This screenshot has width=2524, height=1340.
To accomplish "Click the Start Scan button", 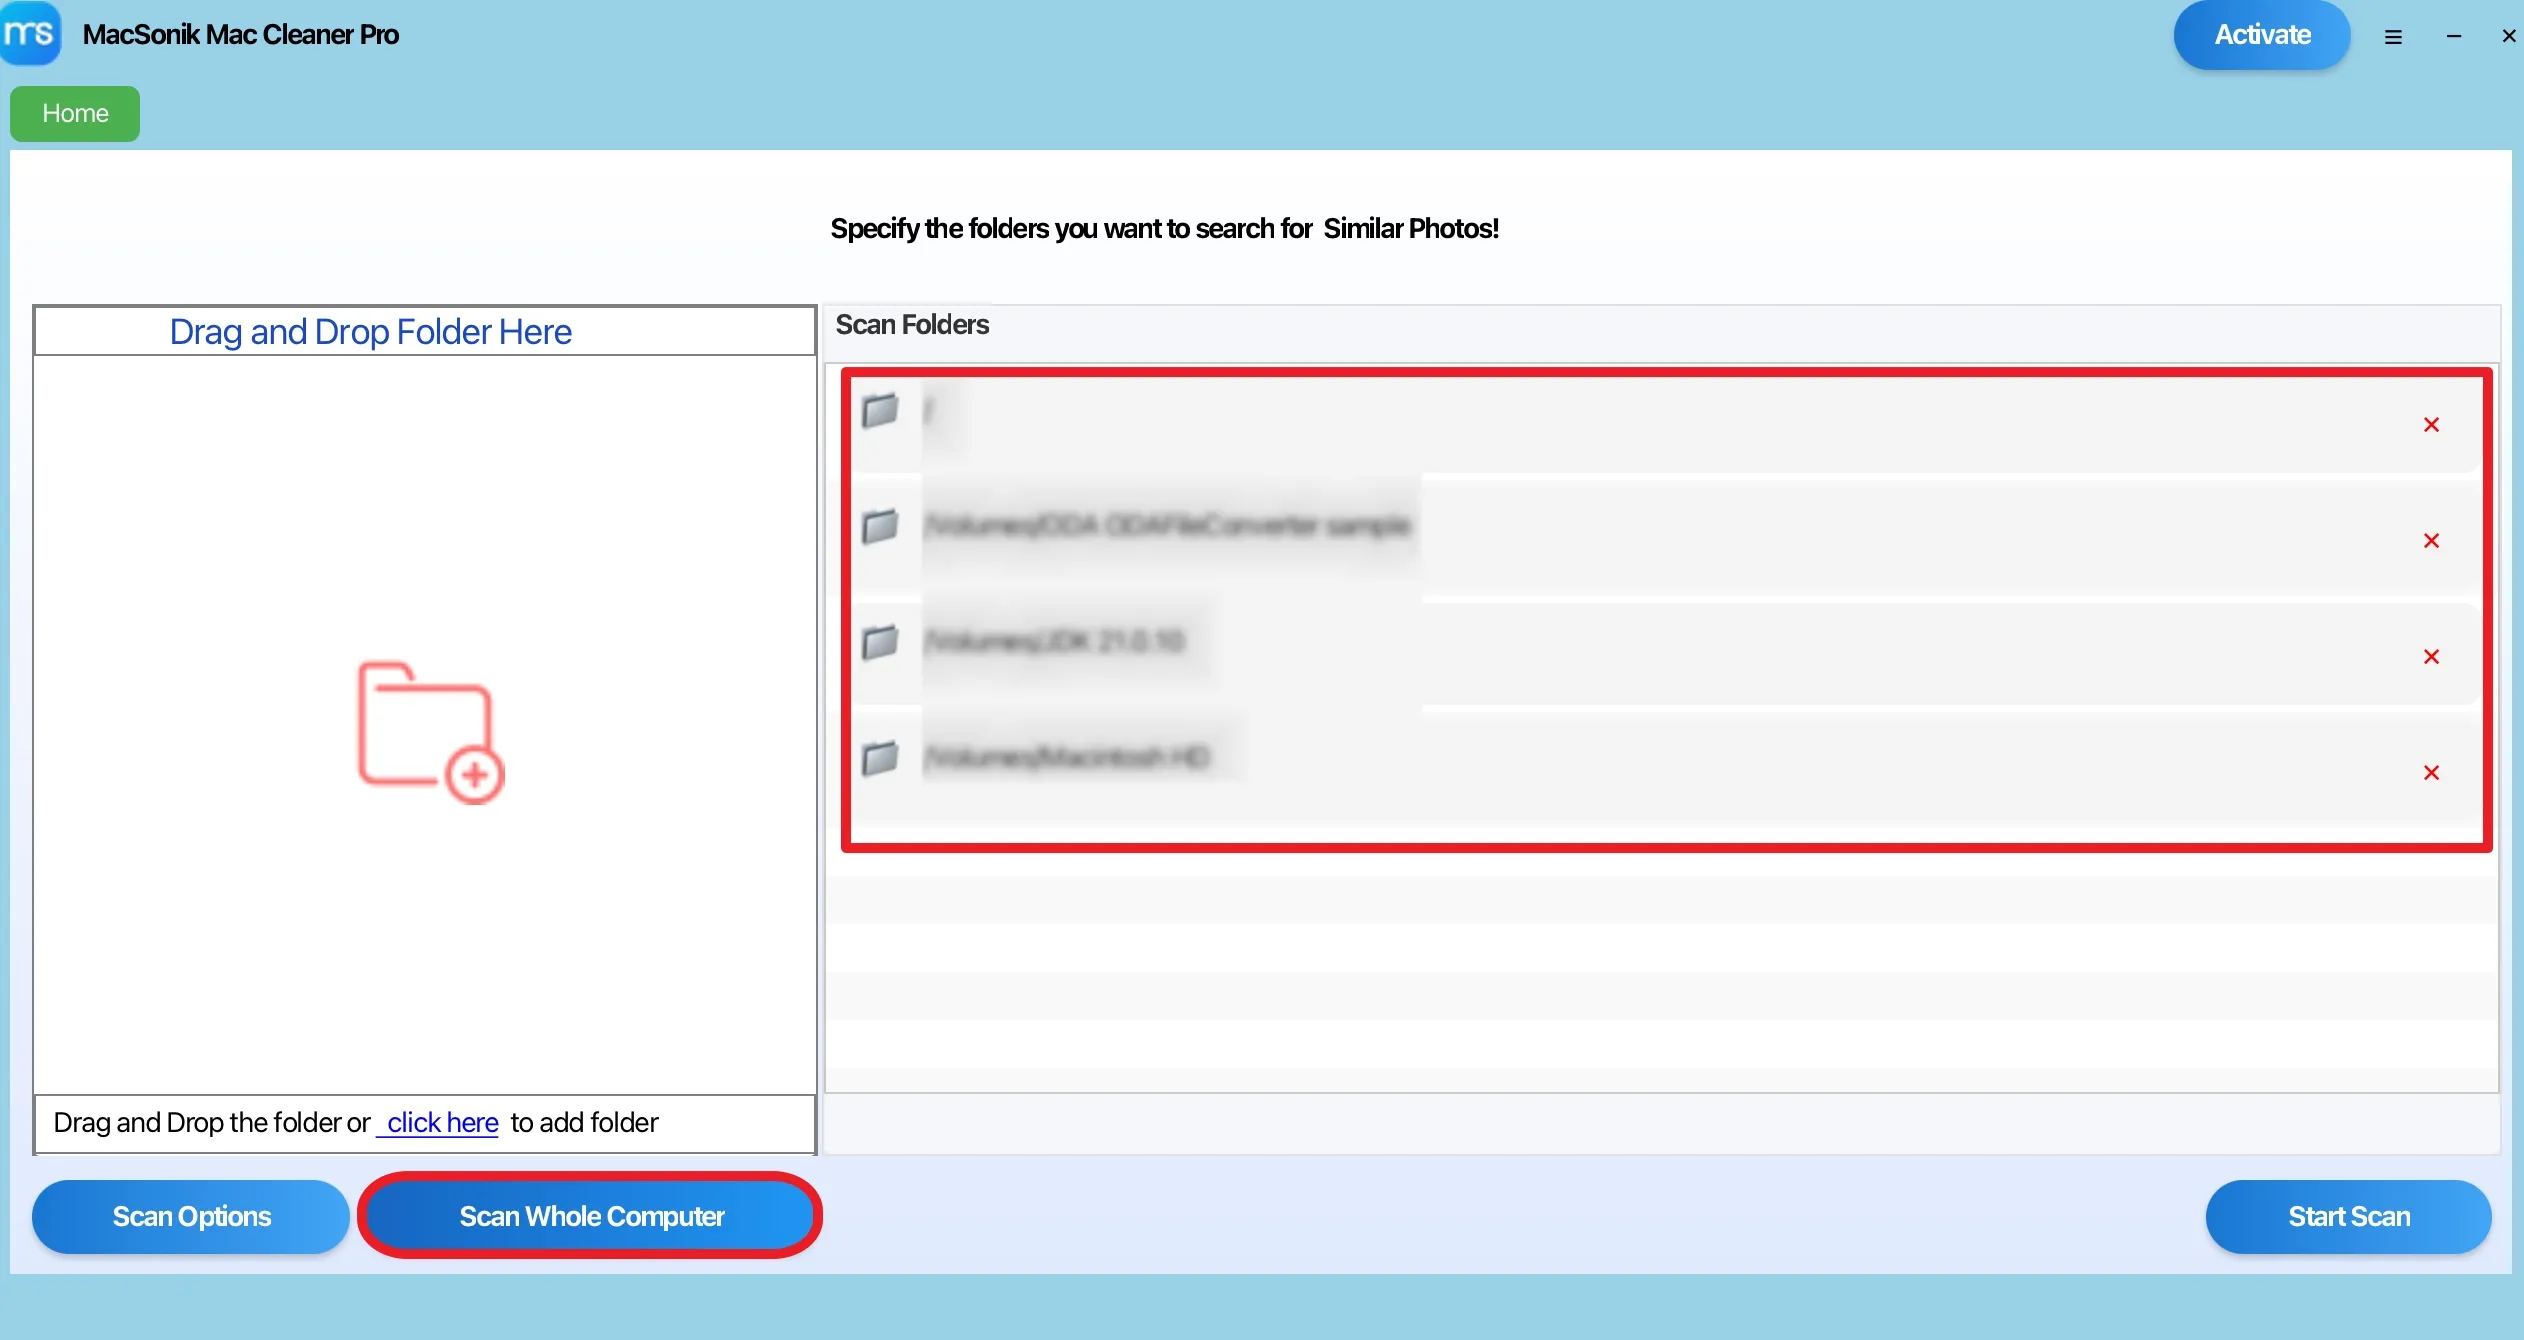I will tap(2349, 1217).
